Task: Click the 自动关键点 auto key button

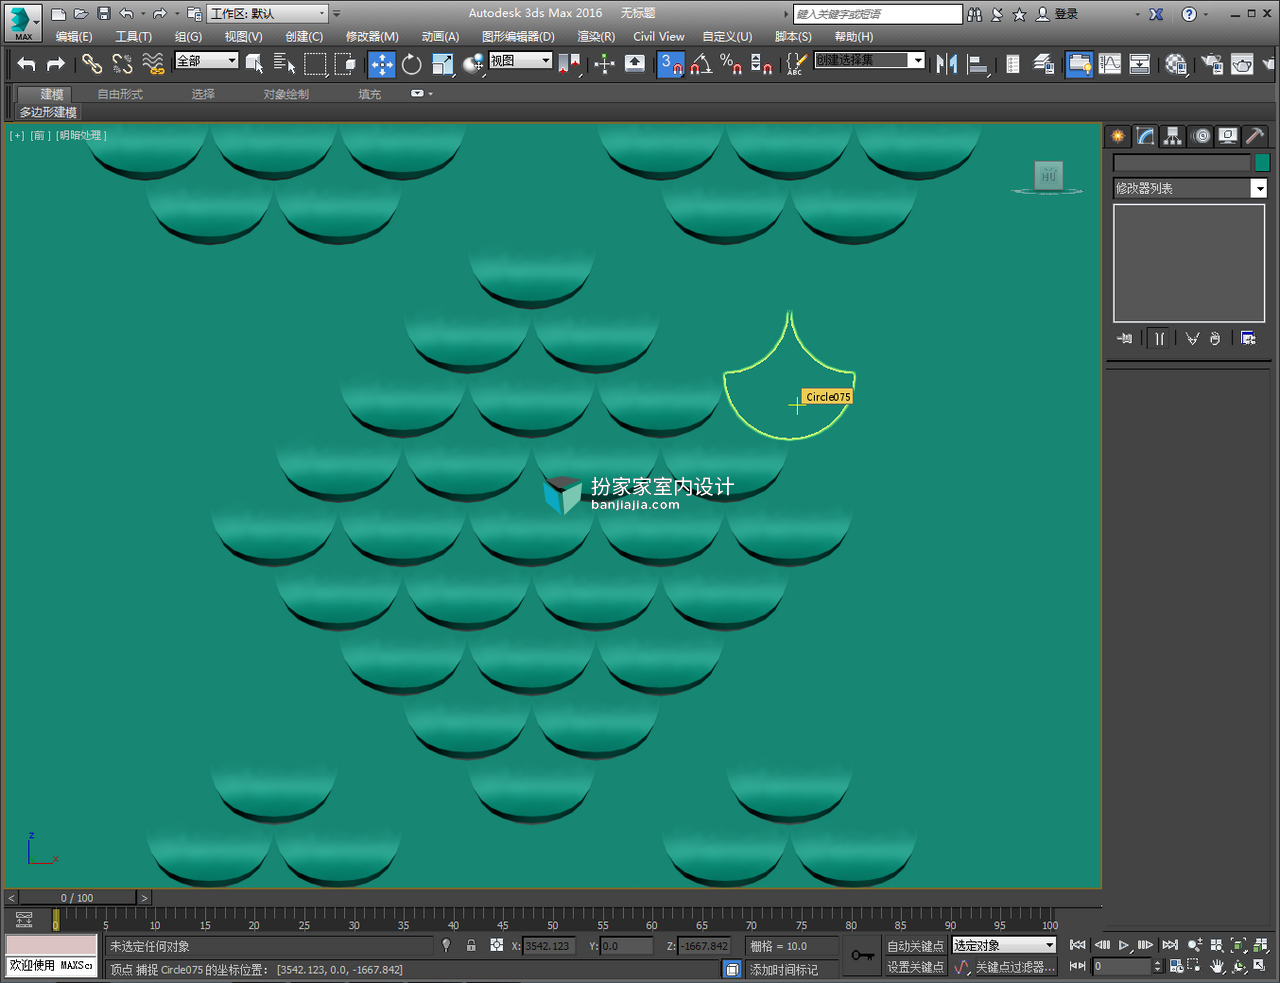Action: click(x=915, y=946)
